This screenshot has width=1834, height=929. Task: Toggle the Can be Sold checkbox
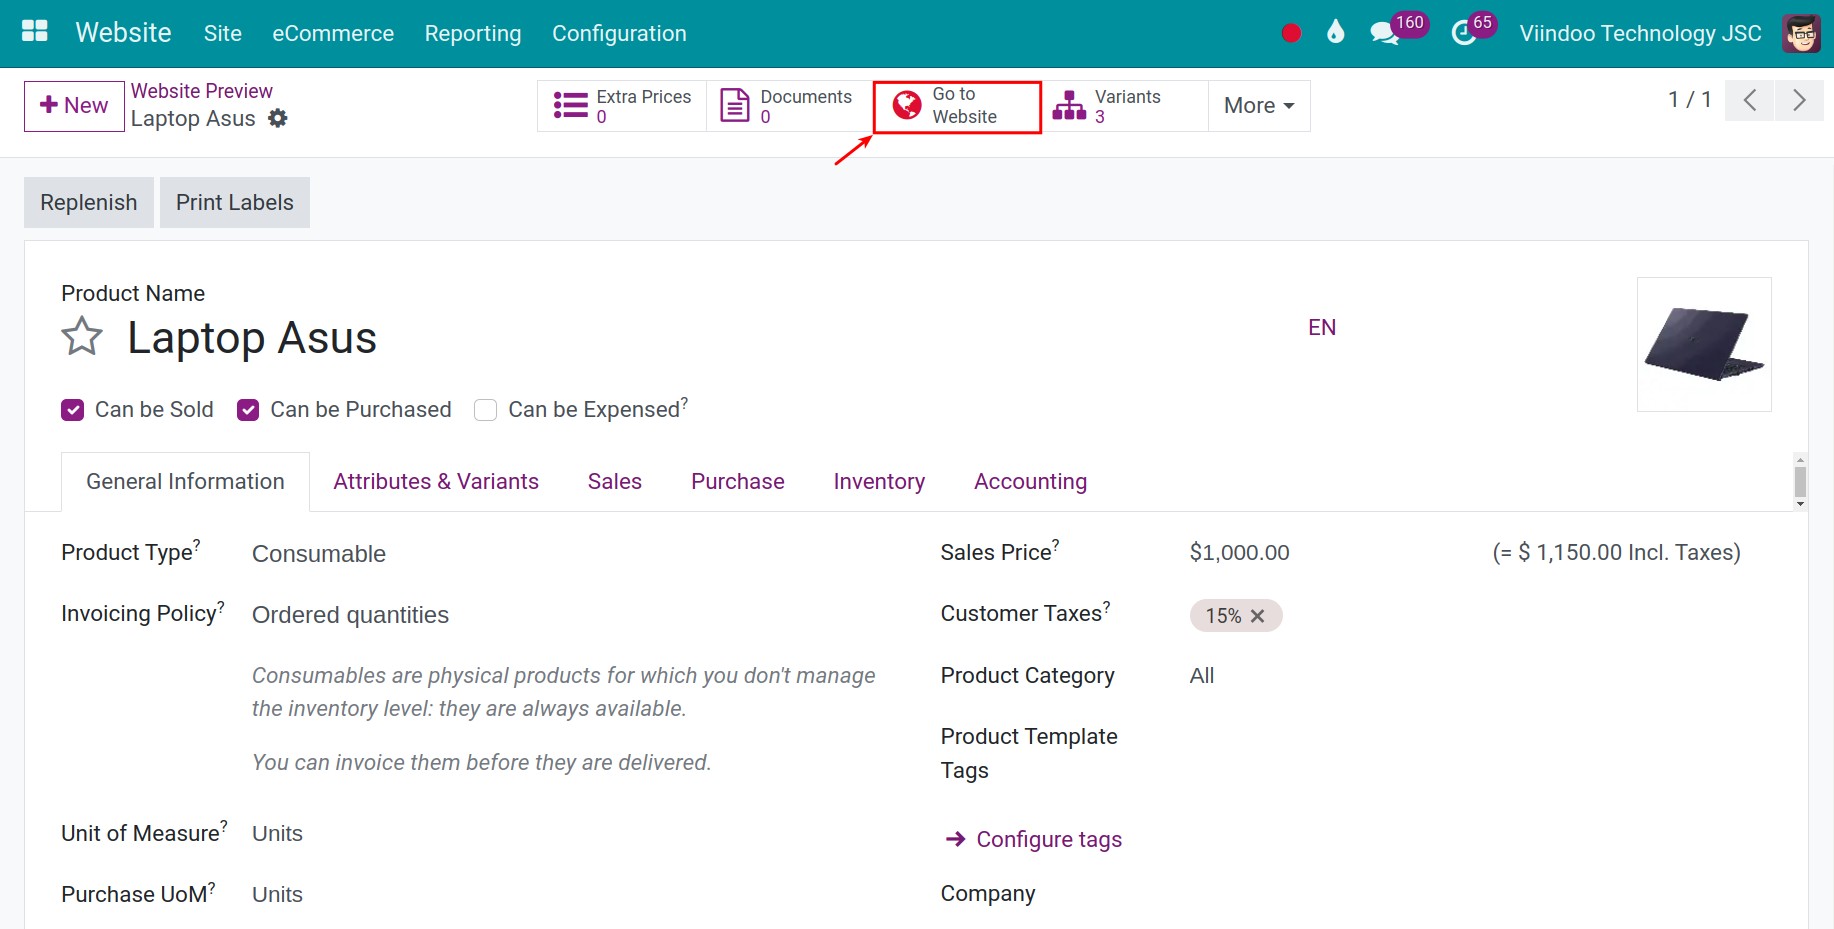[72, 410]
